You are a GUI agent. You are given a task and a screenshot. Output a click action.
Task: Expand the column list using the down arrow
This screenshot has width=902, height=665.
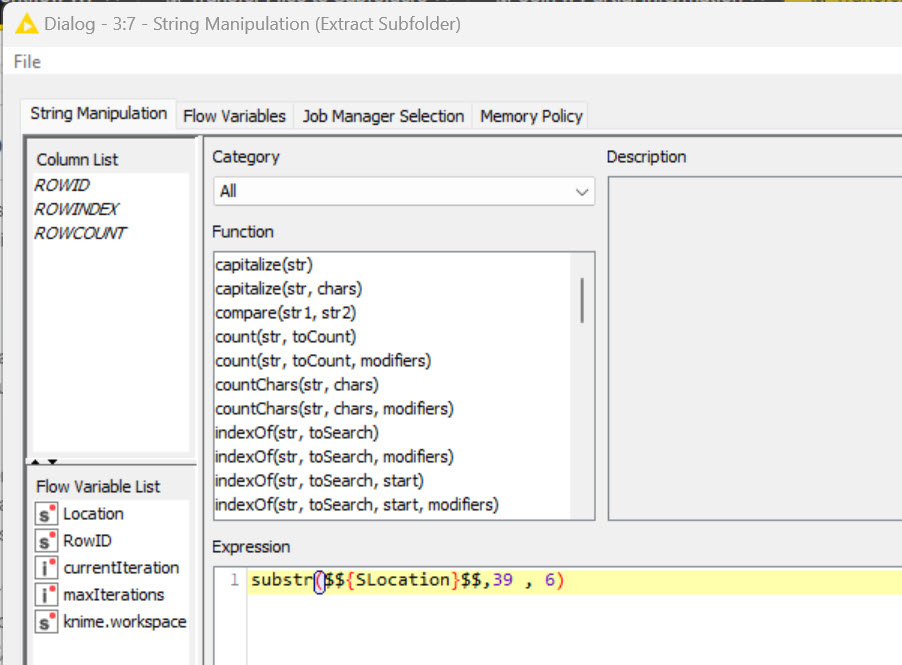[53, 461]
